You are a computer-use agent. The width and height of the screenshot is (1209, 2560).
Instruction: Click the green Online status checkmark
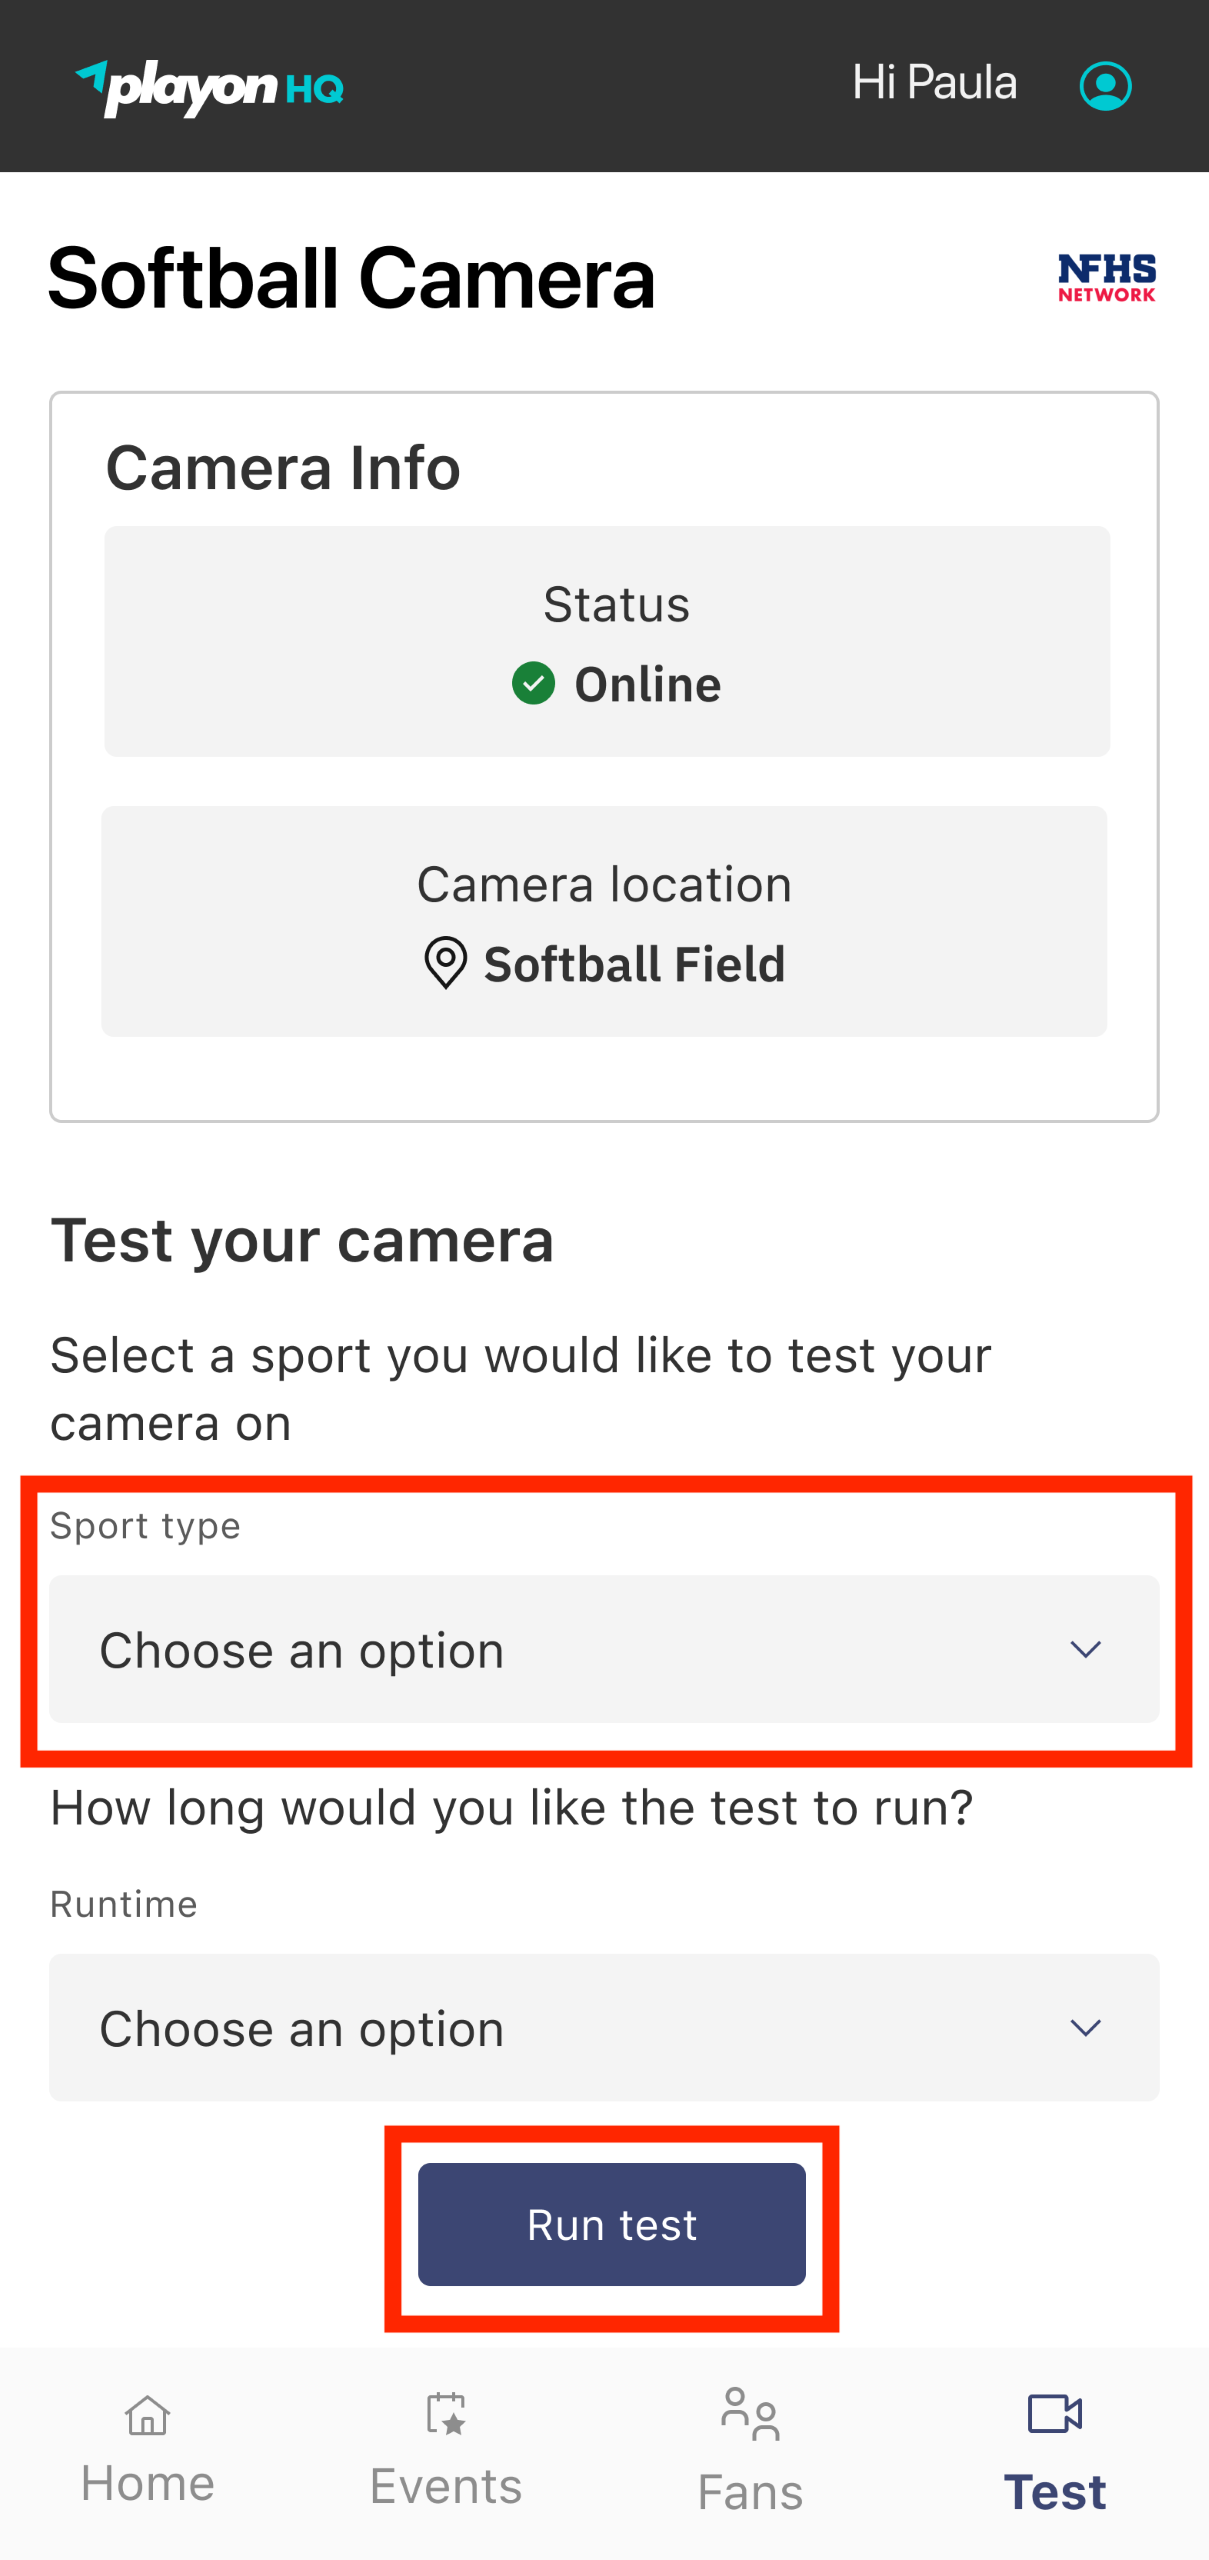coord(536,683)
